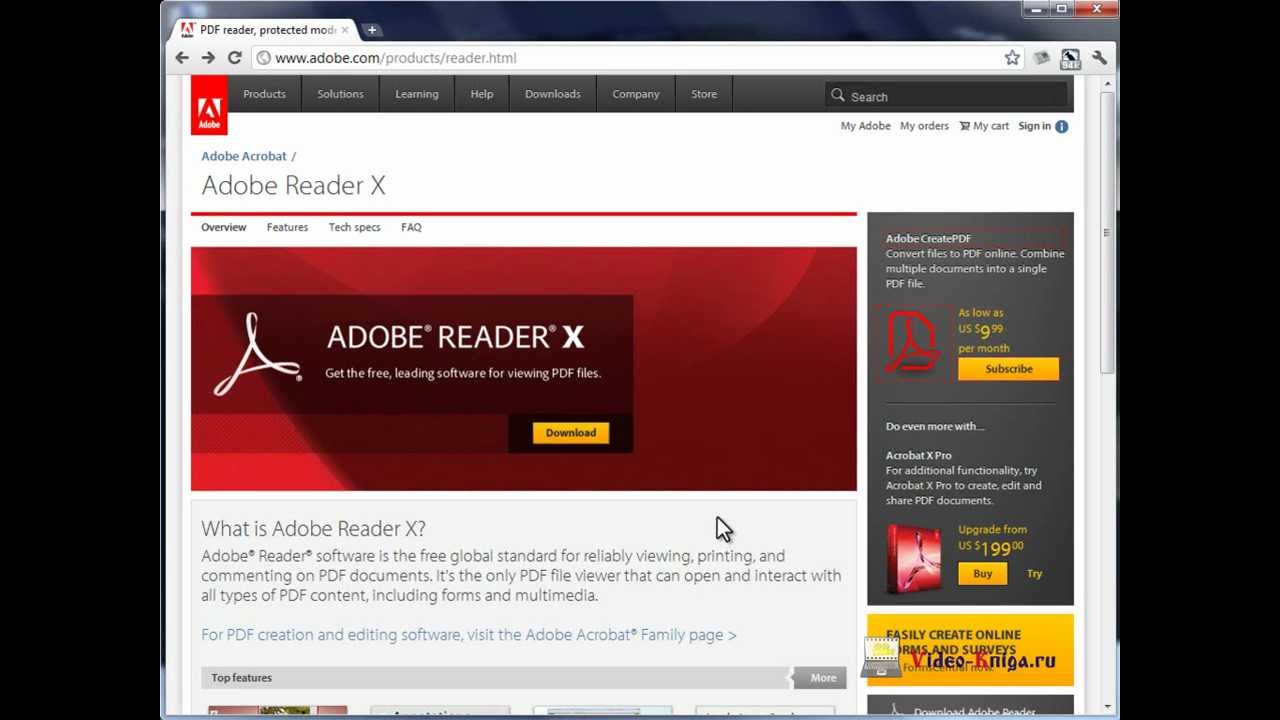The width and height of the screenshot is (1280, 720).
Task: Visit the Adobe Acrobat Family page link
Action: (x=469, y=635)
